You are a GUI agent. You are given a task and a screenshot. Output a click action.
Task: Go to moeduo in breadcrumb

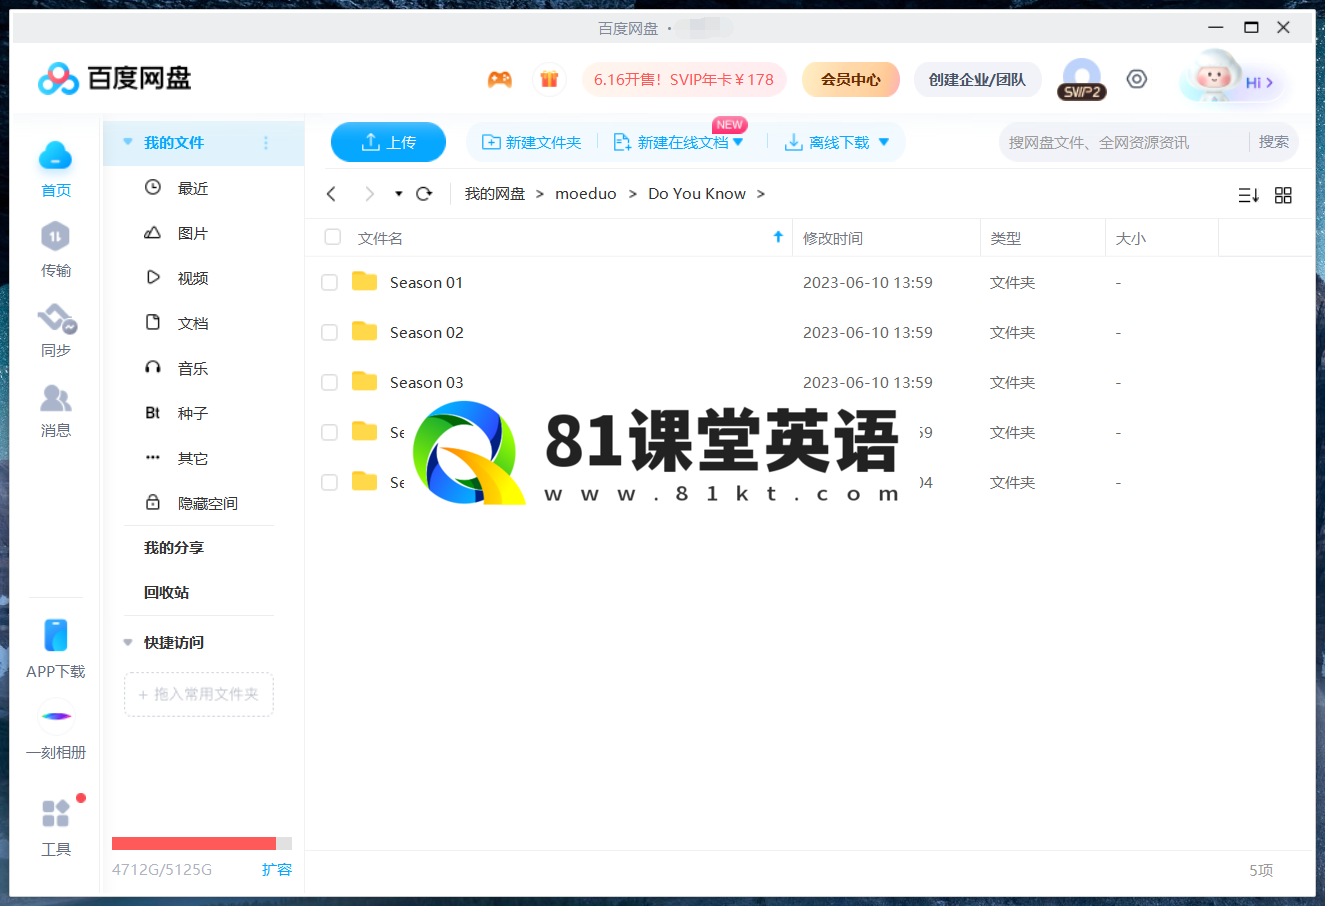[x=586, y=194]
